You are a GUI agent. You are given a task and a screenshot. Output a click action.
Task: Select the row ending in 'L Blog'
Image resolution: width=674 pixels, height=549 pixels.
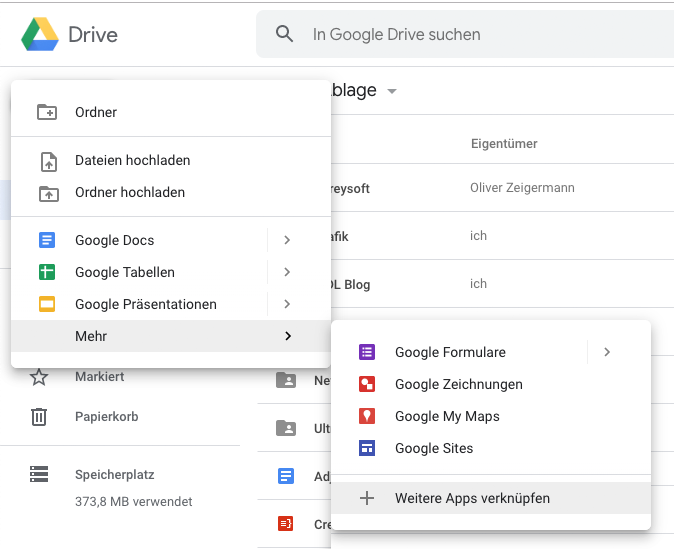tap(502, 284)
